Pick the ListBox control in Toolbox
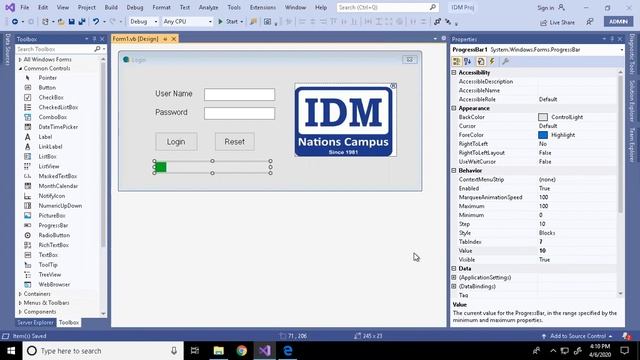Image resolution: width=640 pixels, height=360 pixels. click(x=47, y=156)
